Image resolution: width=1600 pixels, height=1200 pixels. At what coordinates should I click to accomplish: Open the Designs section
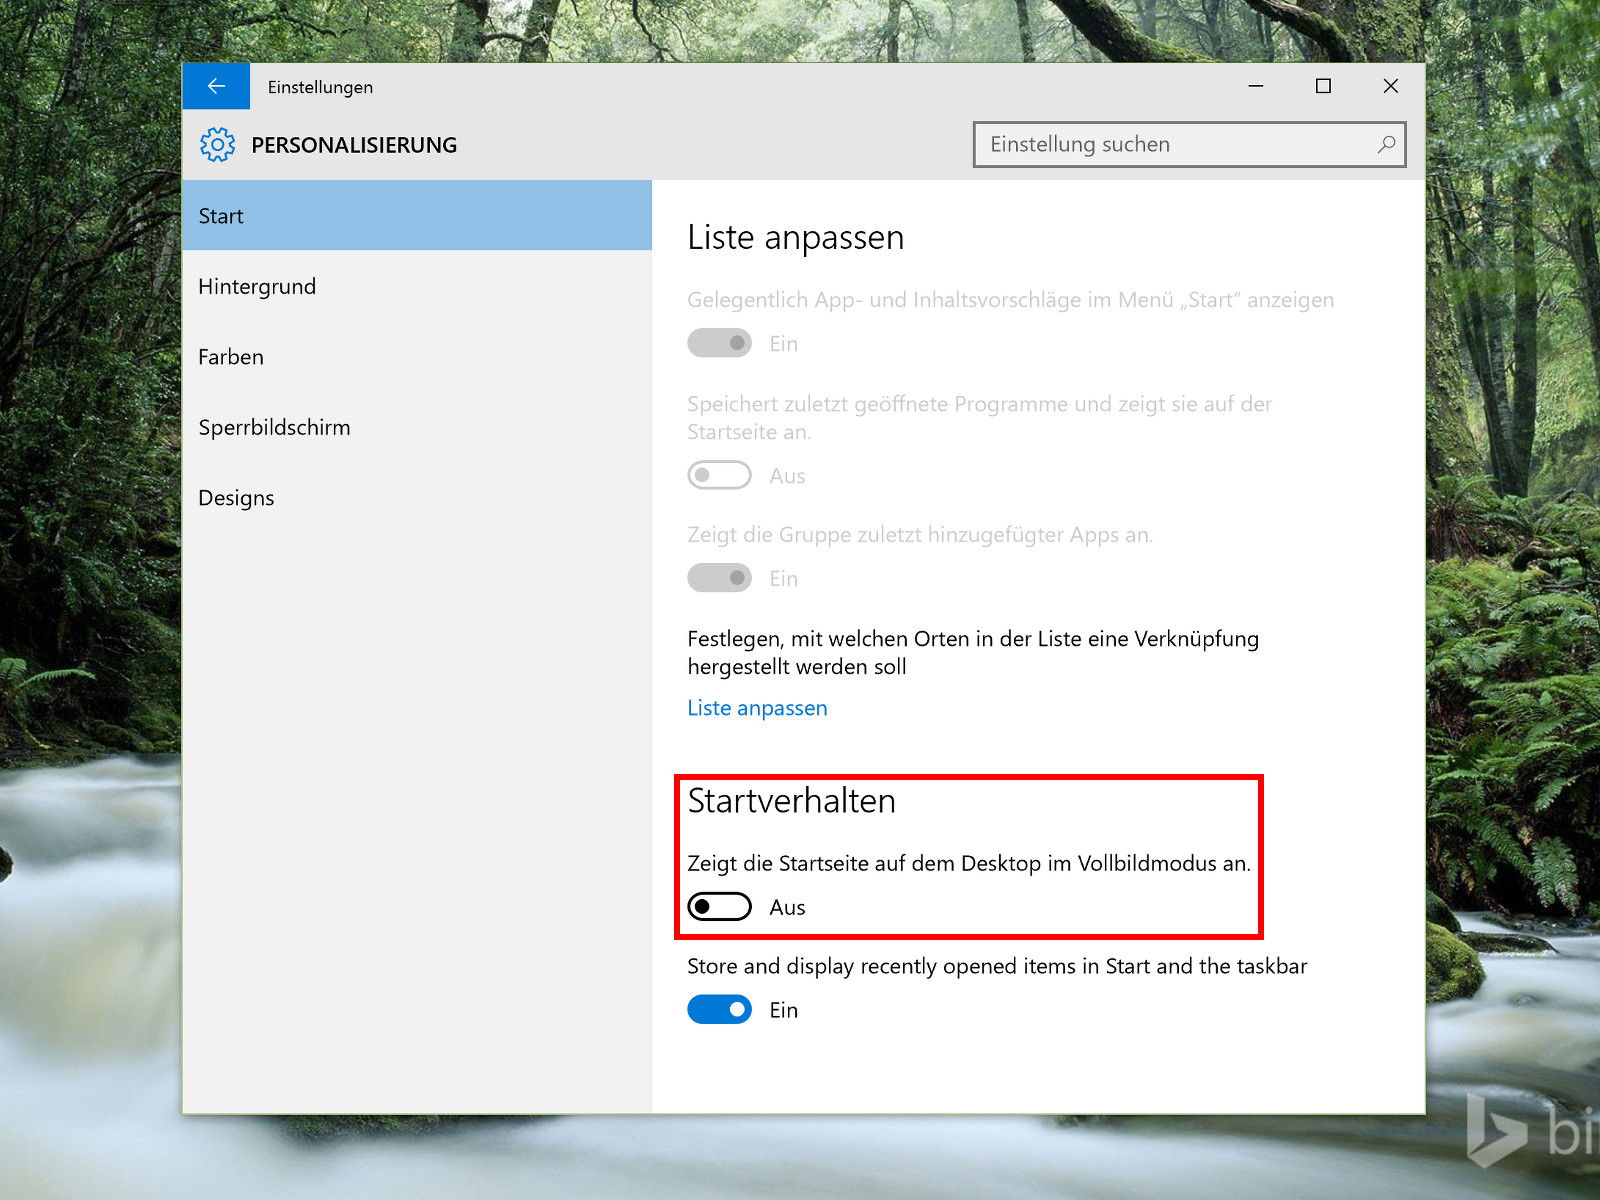417,498
